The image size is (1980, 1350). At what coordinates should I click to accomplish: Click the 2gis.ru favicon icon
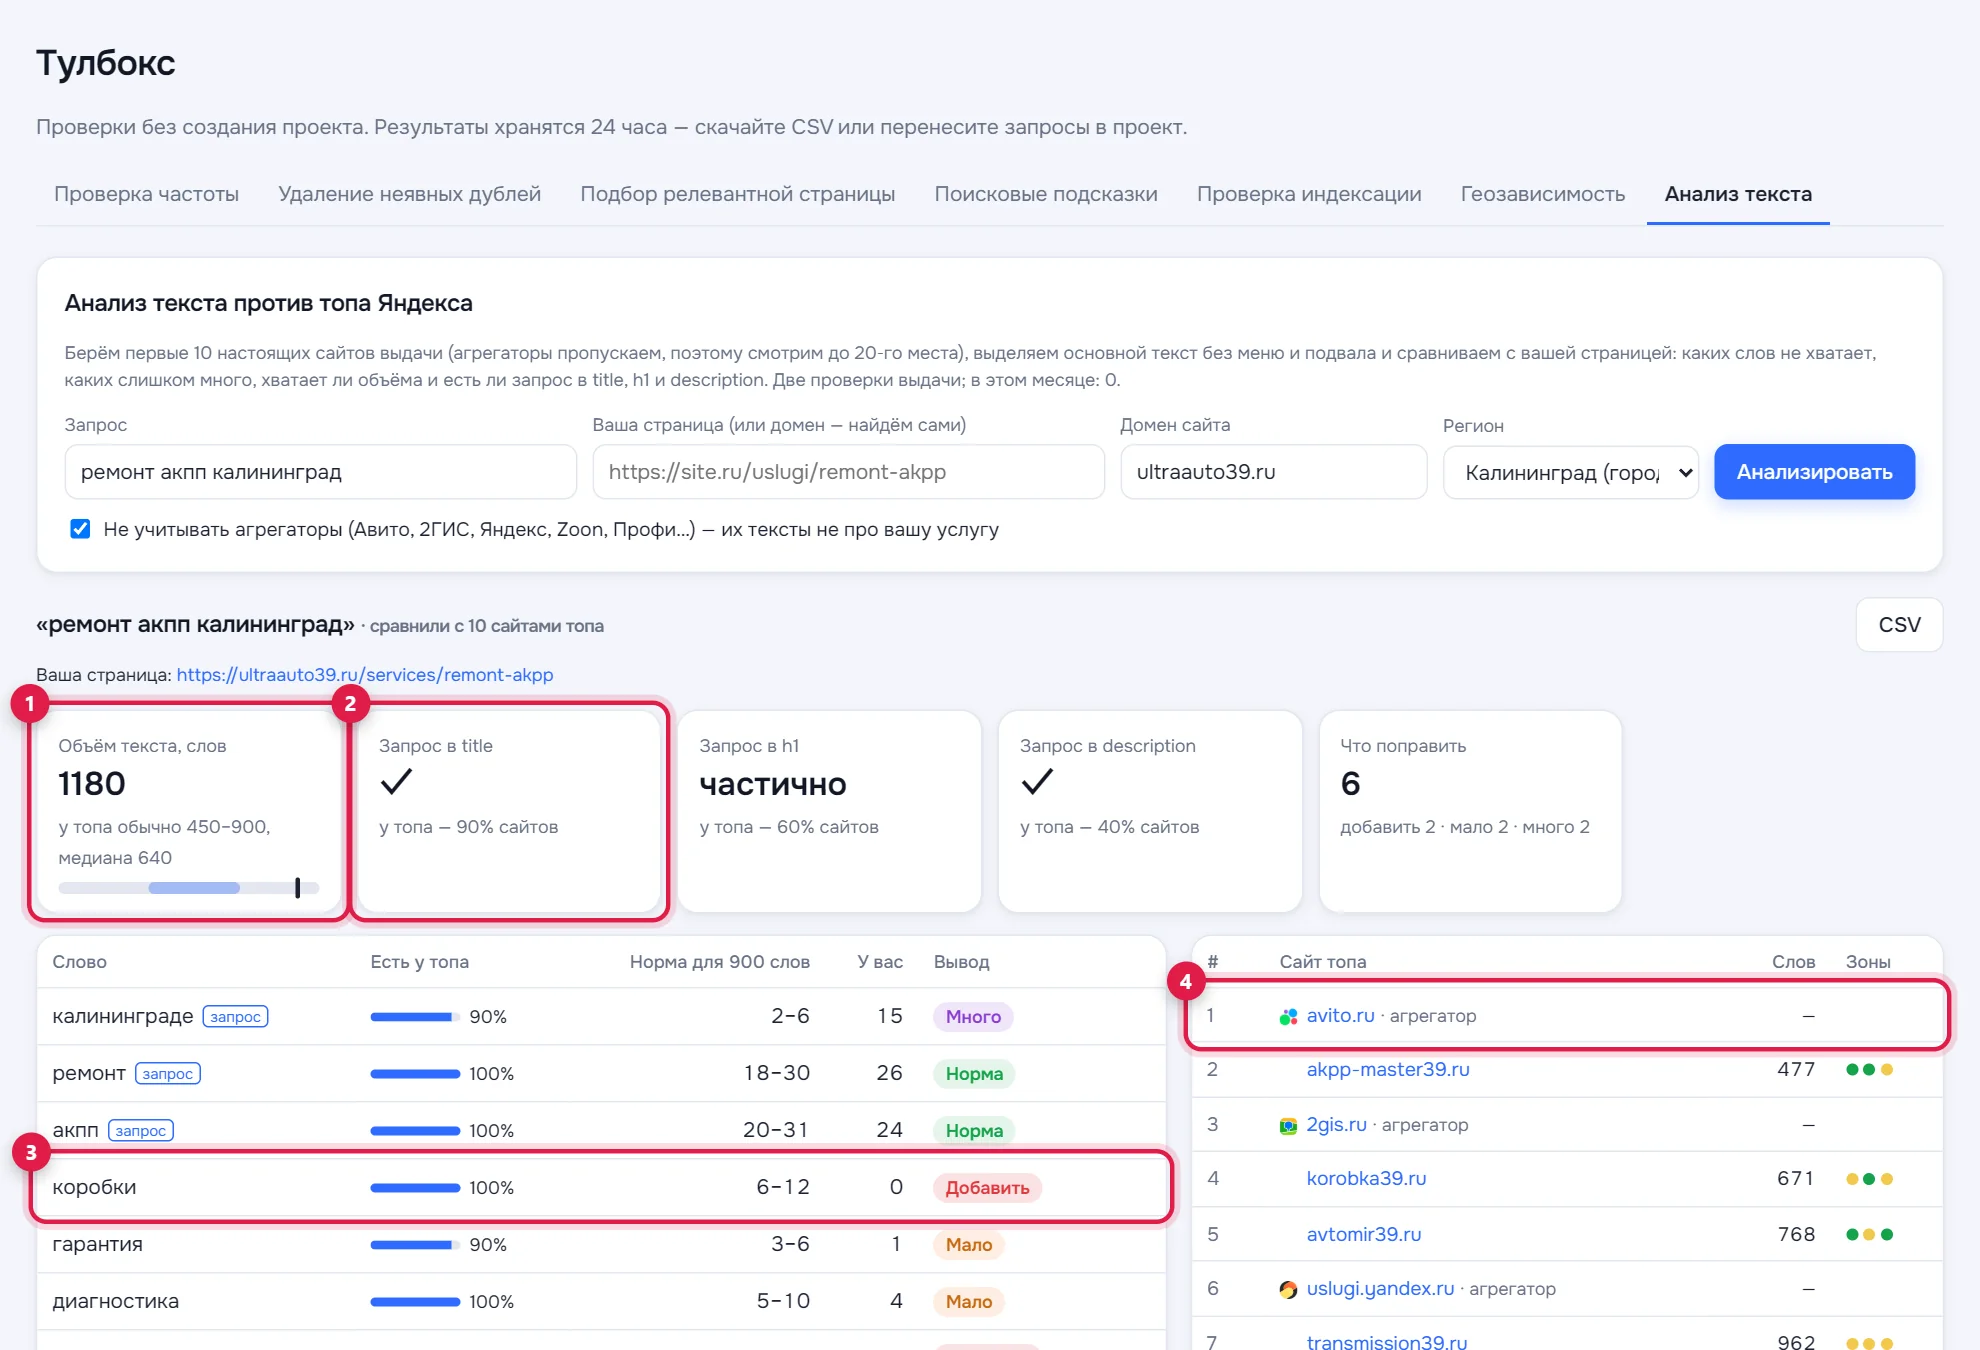click(x=1288, y=1125)
